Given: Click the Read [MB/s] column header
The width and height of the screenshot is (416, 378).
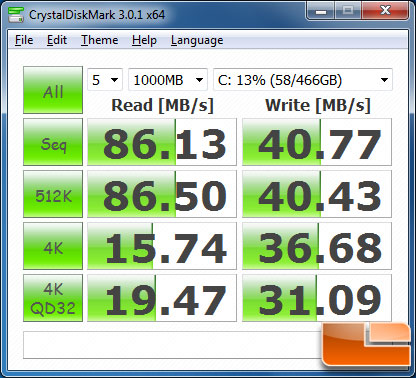Looking at the screenshot, I should pyautogui.click(x=162, y=105).
